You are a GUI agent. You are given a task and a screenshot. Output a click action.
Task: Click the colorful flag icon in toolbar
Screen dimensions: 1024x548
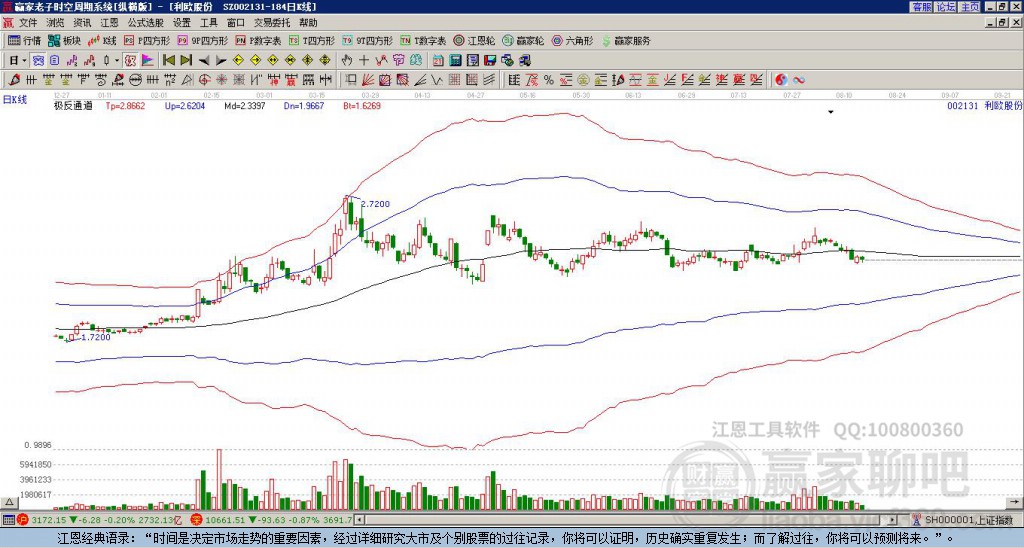(148, 60)
